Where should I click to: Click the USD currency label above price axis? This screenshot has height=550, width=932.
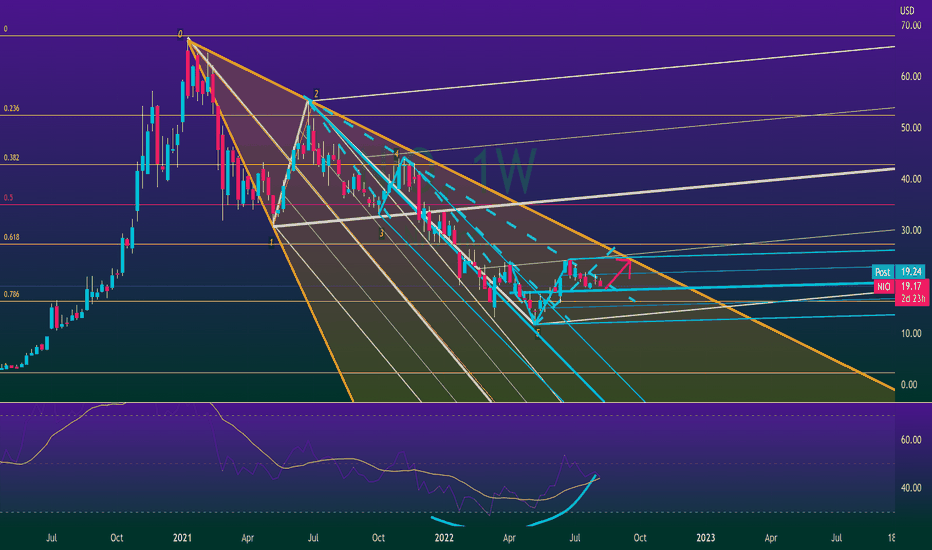907,11
